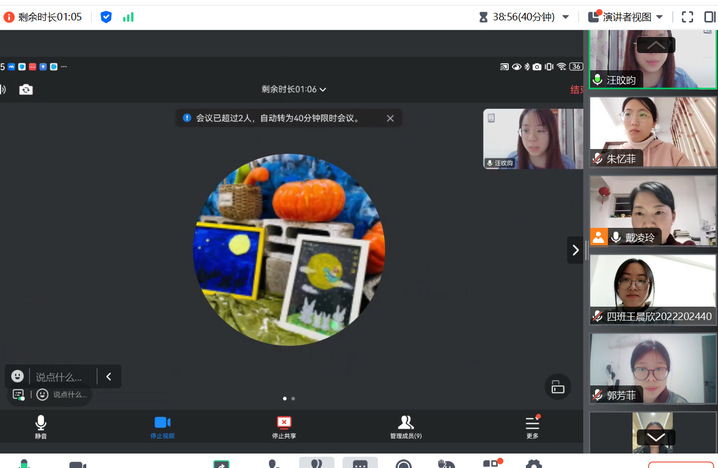Click the green network signal bars icon
The image size is (718, 468).
point(128,17)
